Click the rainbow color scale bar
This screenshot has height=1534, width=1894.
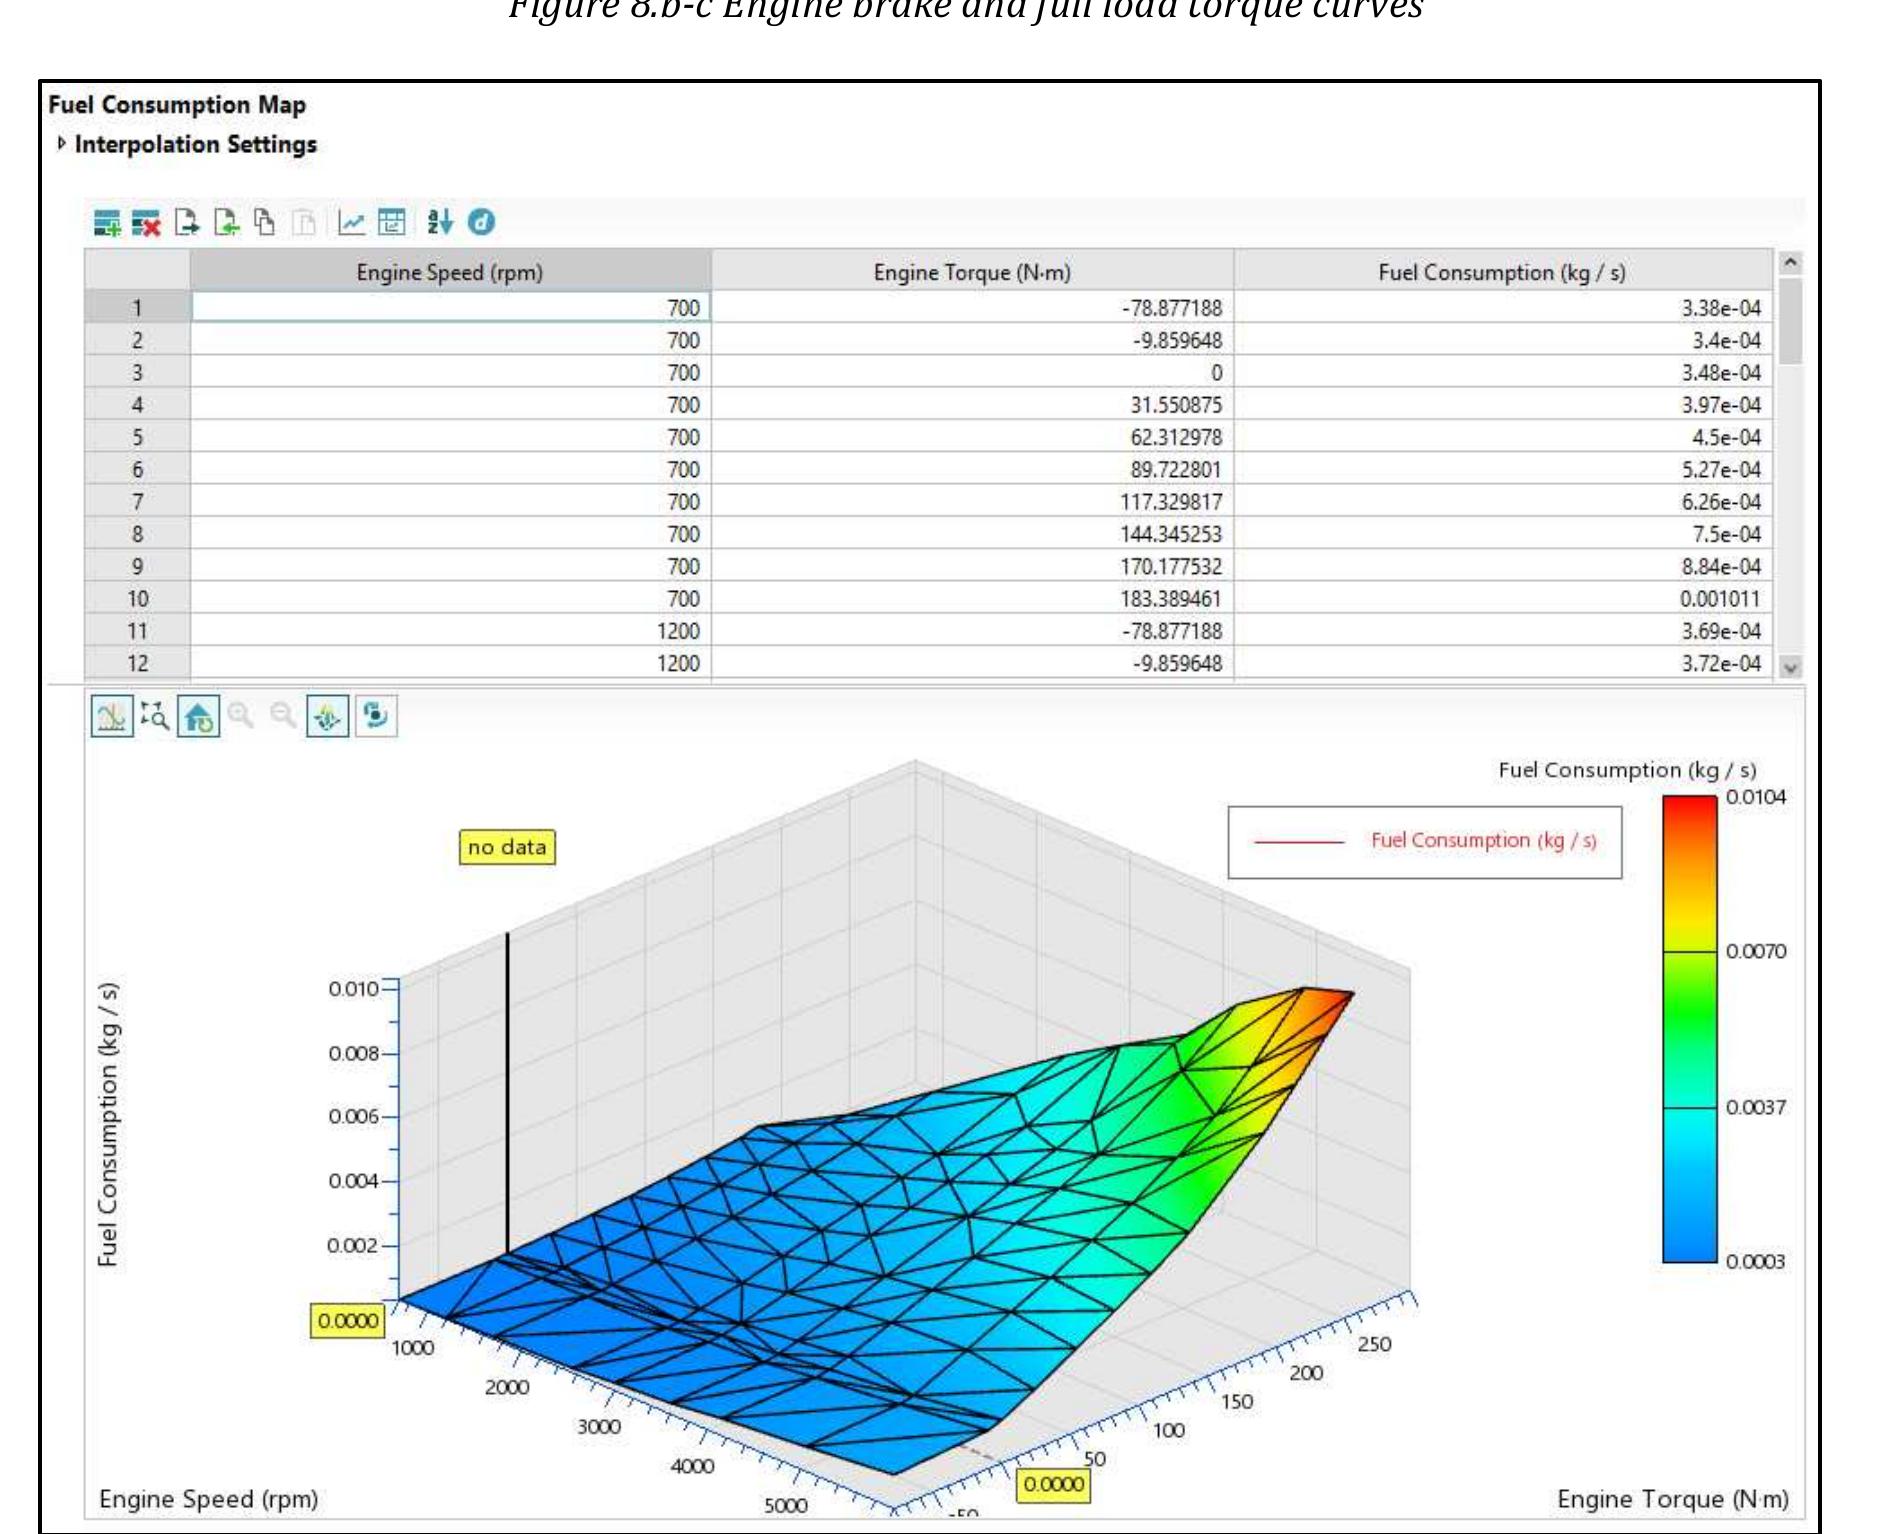pos(1689,1028)
